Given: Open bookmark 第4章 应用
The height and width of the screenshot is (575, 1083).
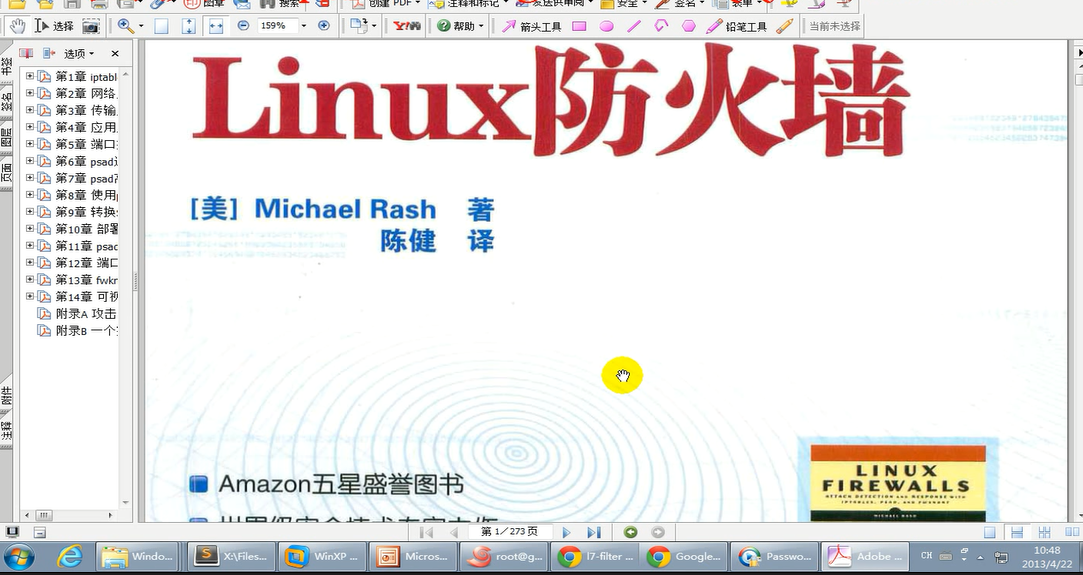Looking at the screenshot, I should pos(86,127).
